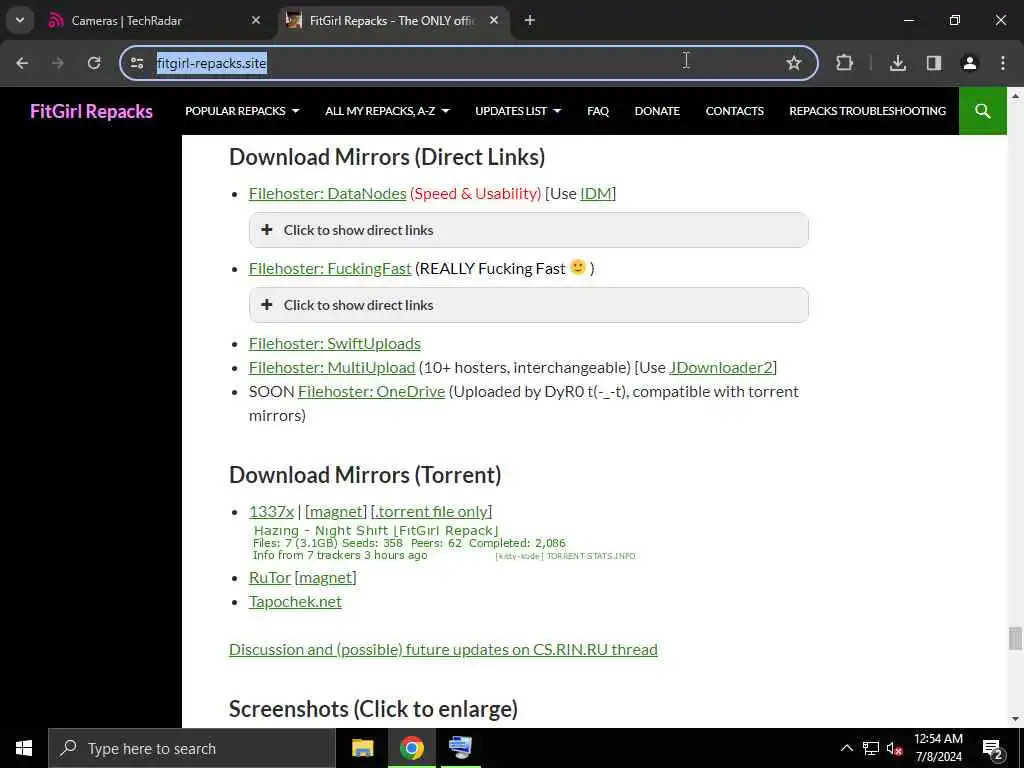This screenshot has width=1024, height=768.
Task: Switch to the Cameras | TechRadar tab
Action: coord(152,21)
